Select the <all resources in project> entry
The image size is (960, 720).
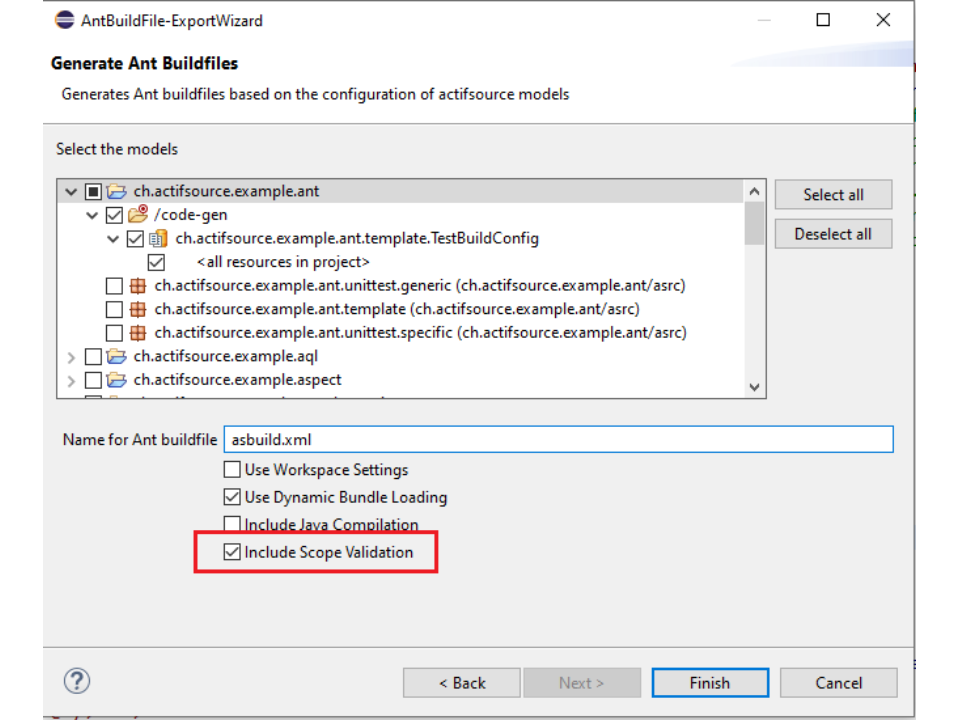point(283,262)
